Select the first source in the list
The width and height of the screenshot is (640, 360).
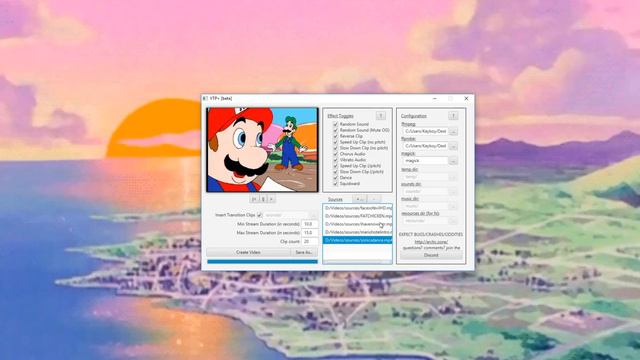tap(358, 208)
